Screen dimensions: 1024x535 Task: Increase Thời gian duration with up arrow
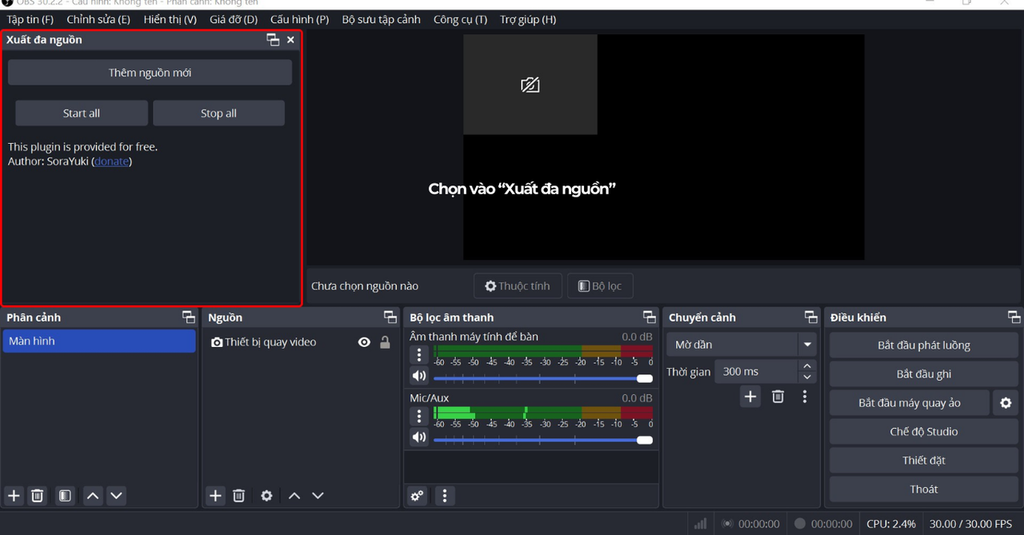(807, 366)
